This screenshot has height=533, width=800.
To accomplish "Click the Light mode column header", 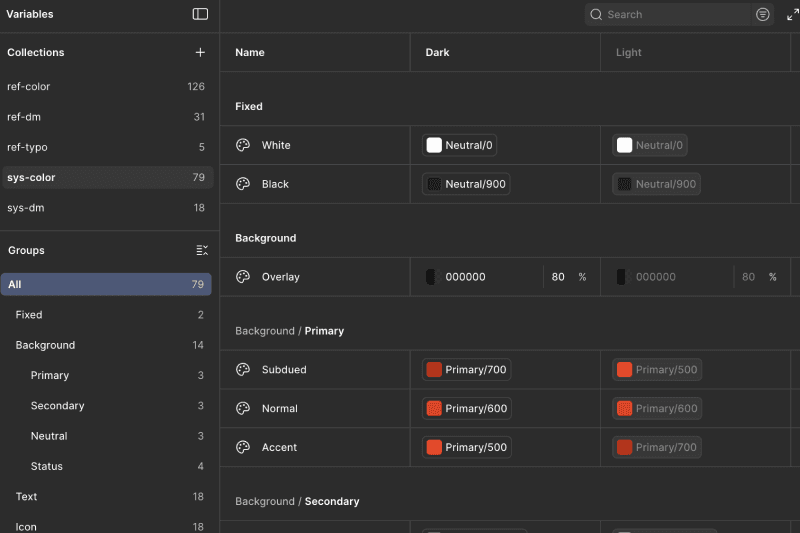I will click(x=628, y=53).
